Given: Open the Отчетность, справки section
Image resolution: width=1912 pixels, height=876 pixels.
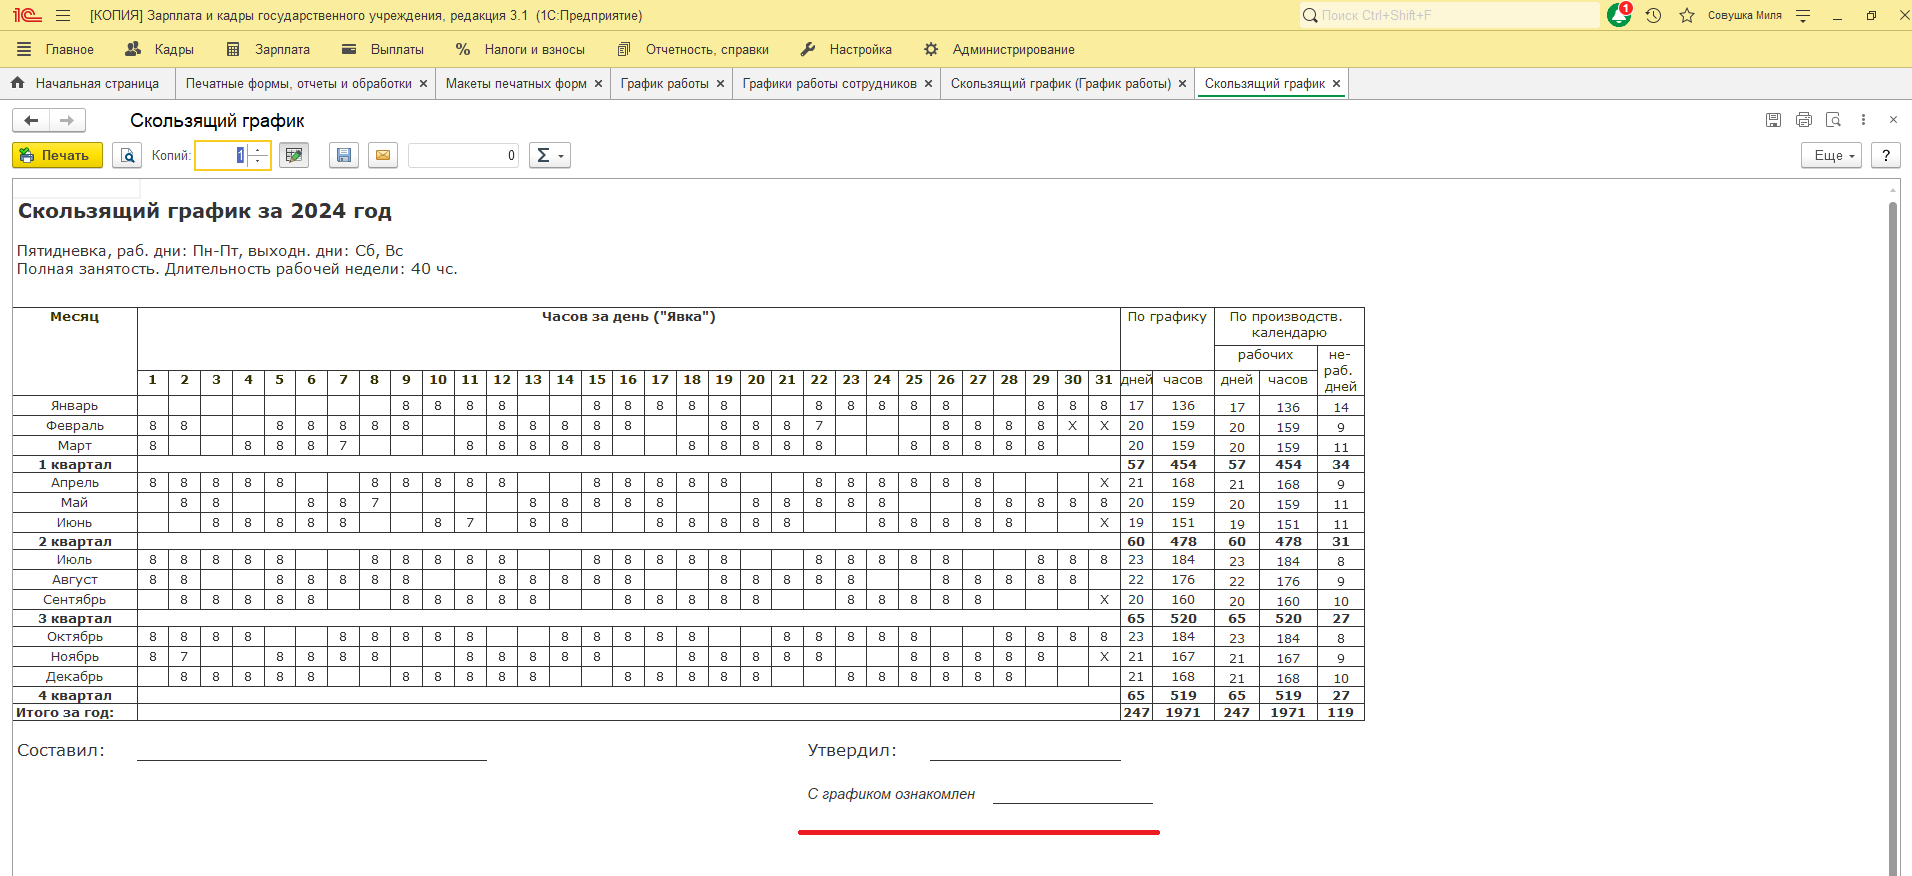Looking at the screenshot, I should click(693, 49).
